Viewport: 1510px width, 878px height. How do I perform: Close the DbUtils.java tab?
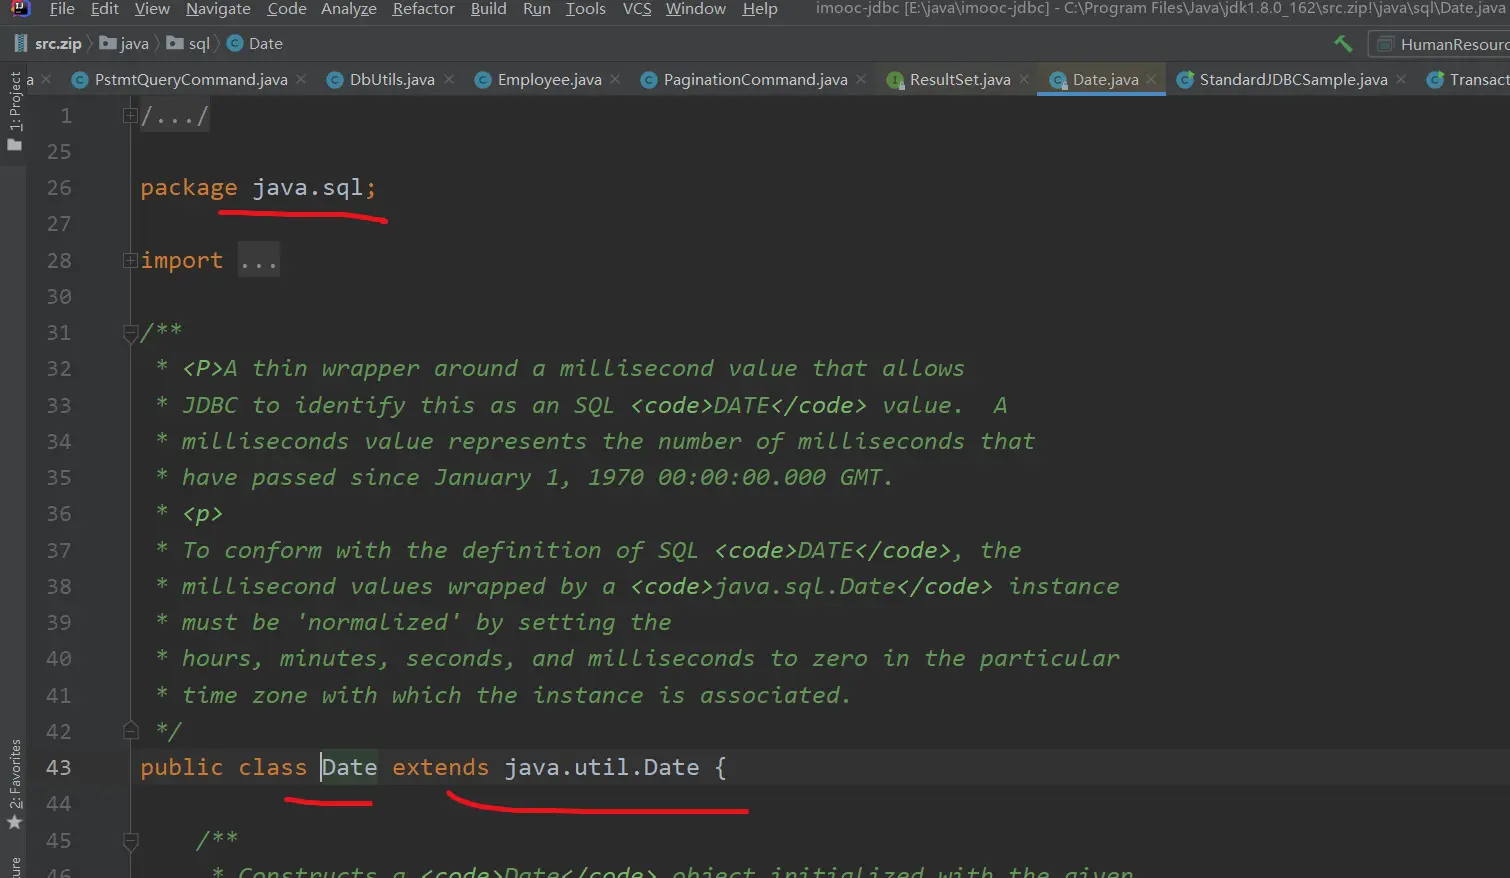tap(449, 80)
